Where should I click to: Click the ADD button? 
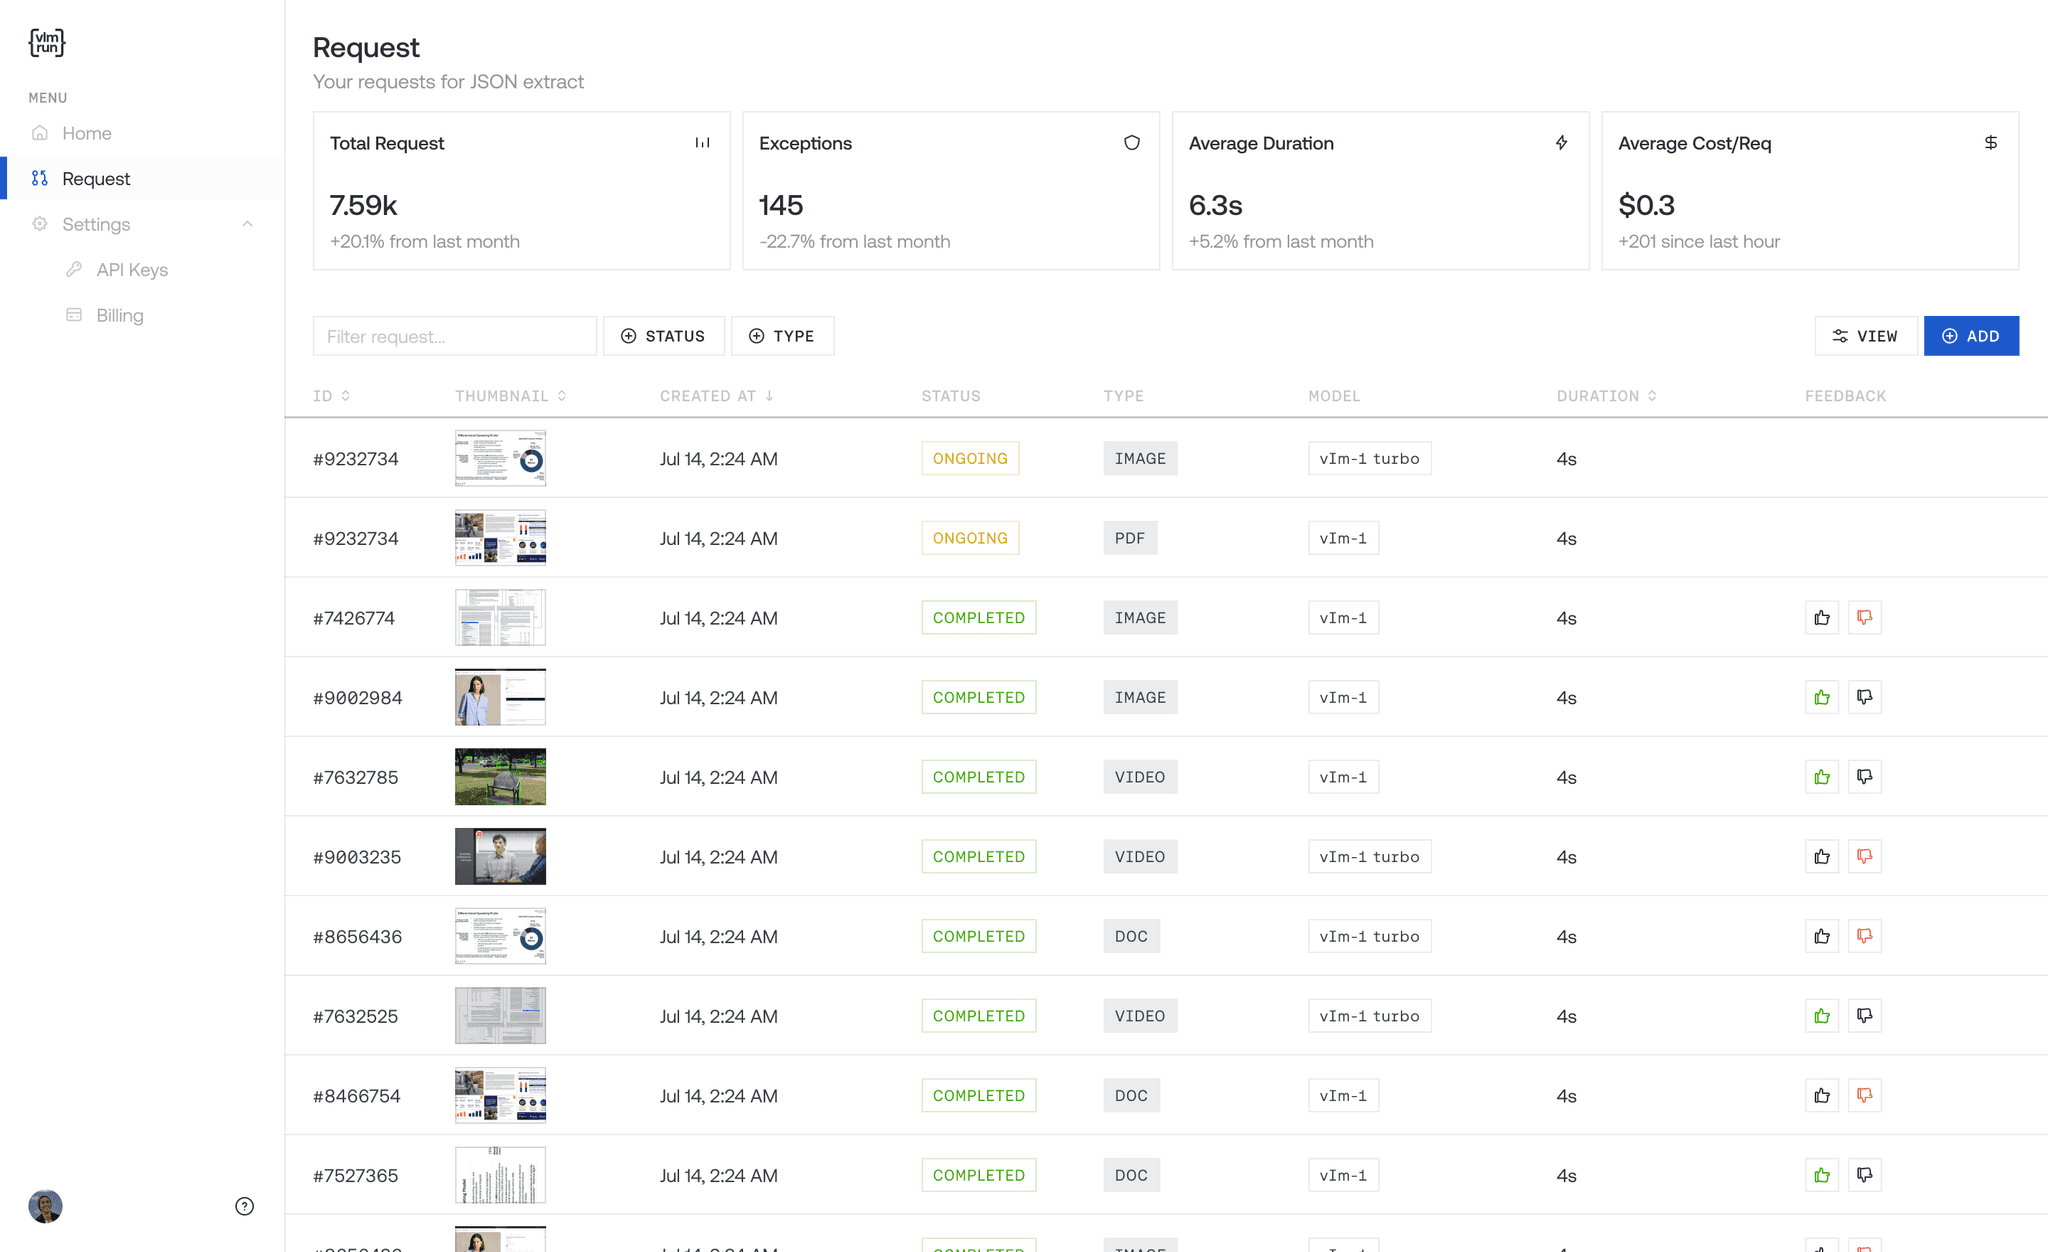tap(1970, 335)
